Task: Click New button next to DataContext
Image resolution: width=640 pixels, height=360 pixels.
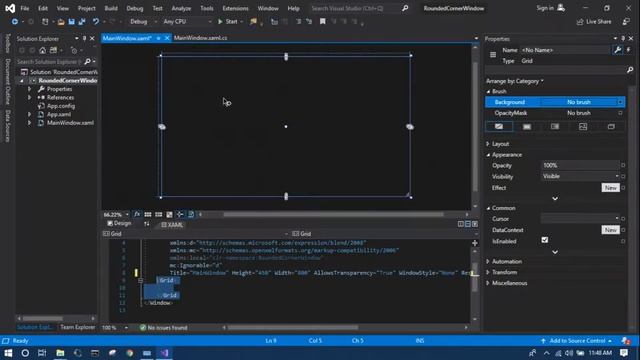Action: point(610,230)
